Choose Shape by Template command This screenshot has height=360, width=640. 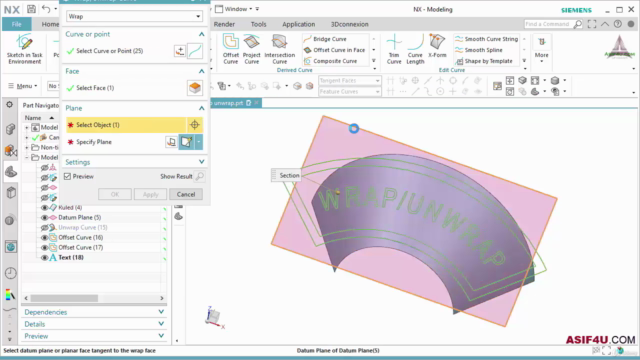484,61
